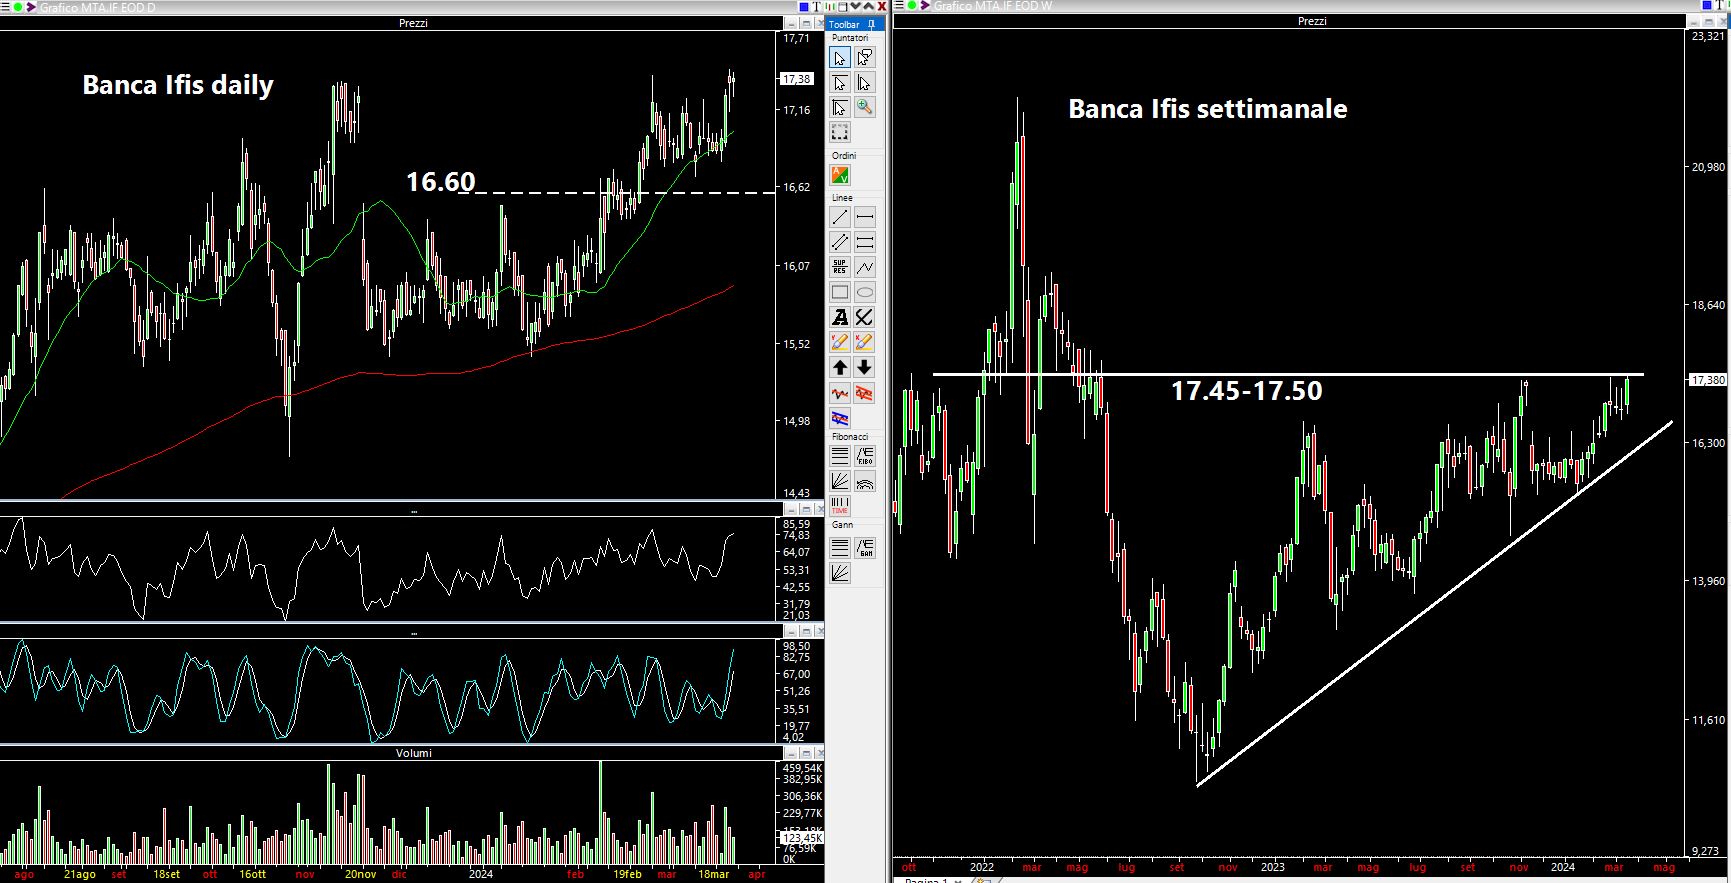Select the Banca Ifis daily title text

click(178, 85)
